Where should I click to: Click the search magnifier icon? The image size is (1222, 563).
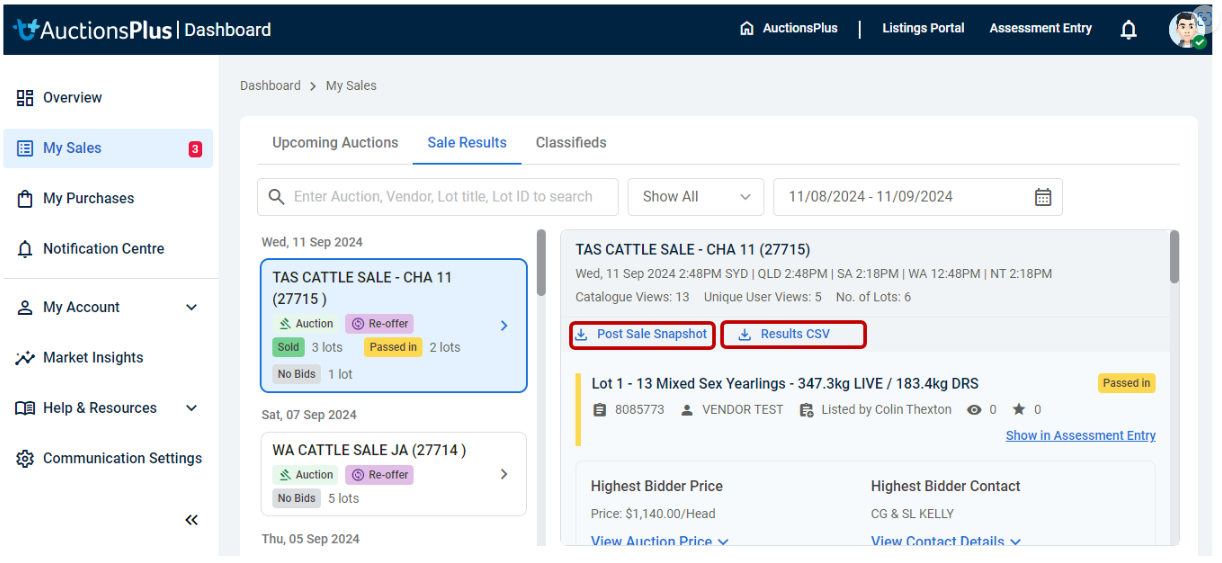coord(276,197)
